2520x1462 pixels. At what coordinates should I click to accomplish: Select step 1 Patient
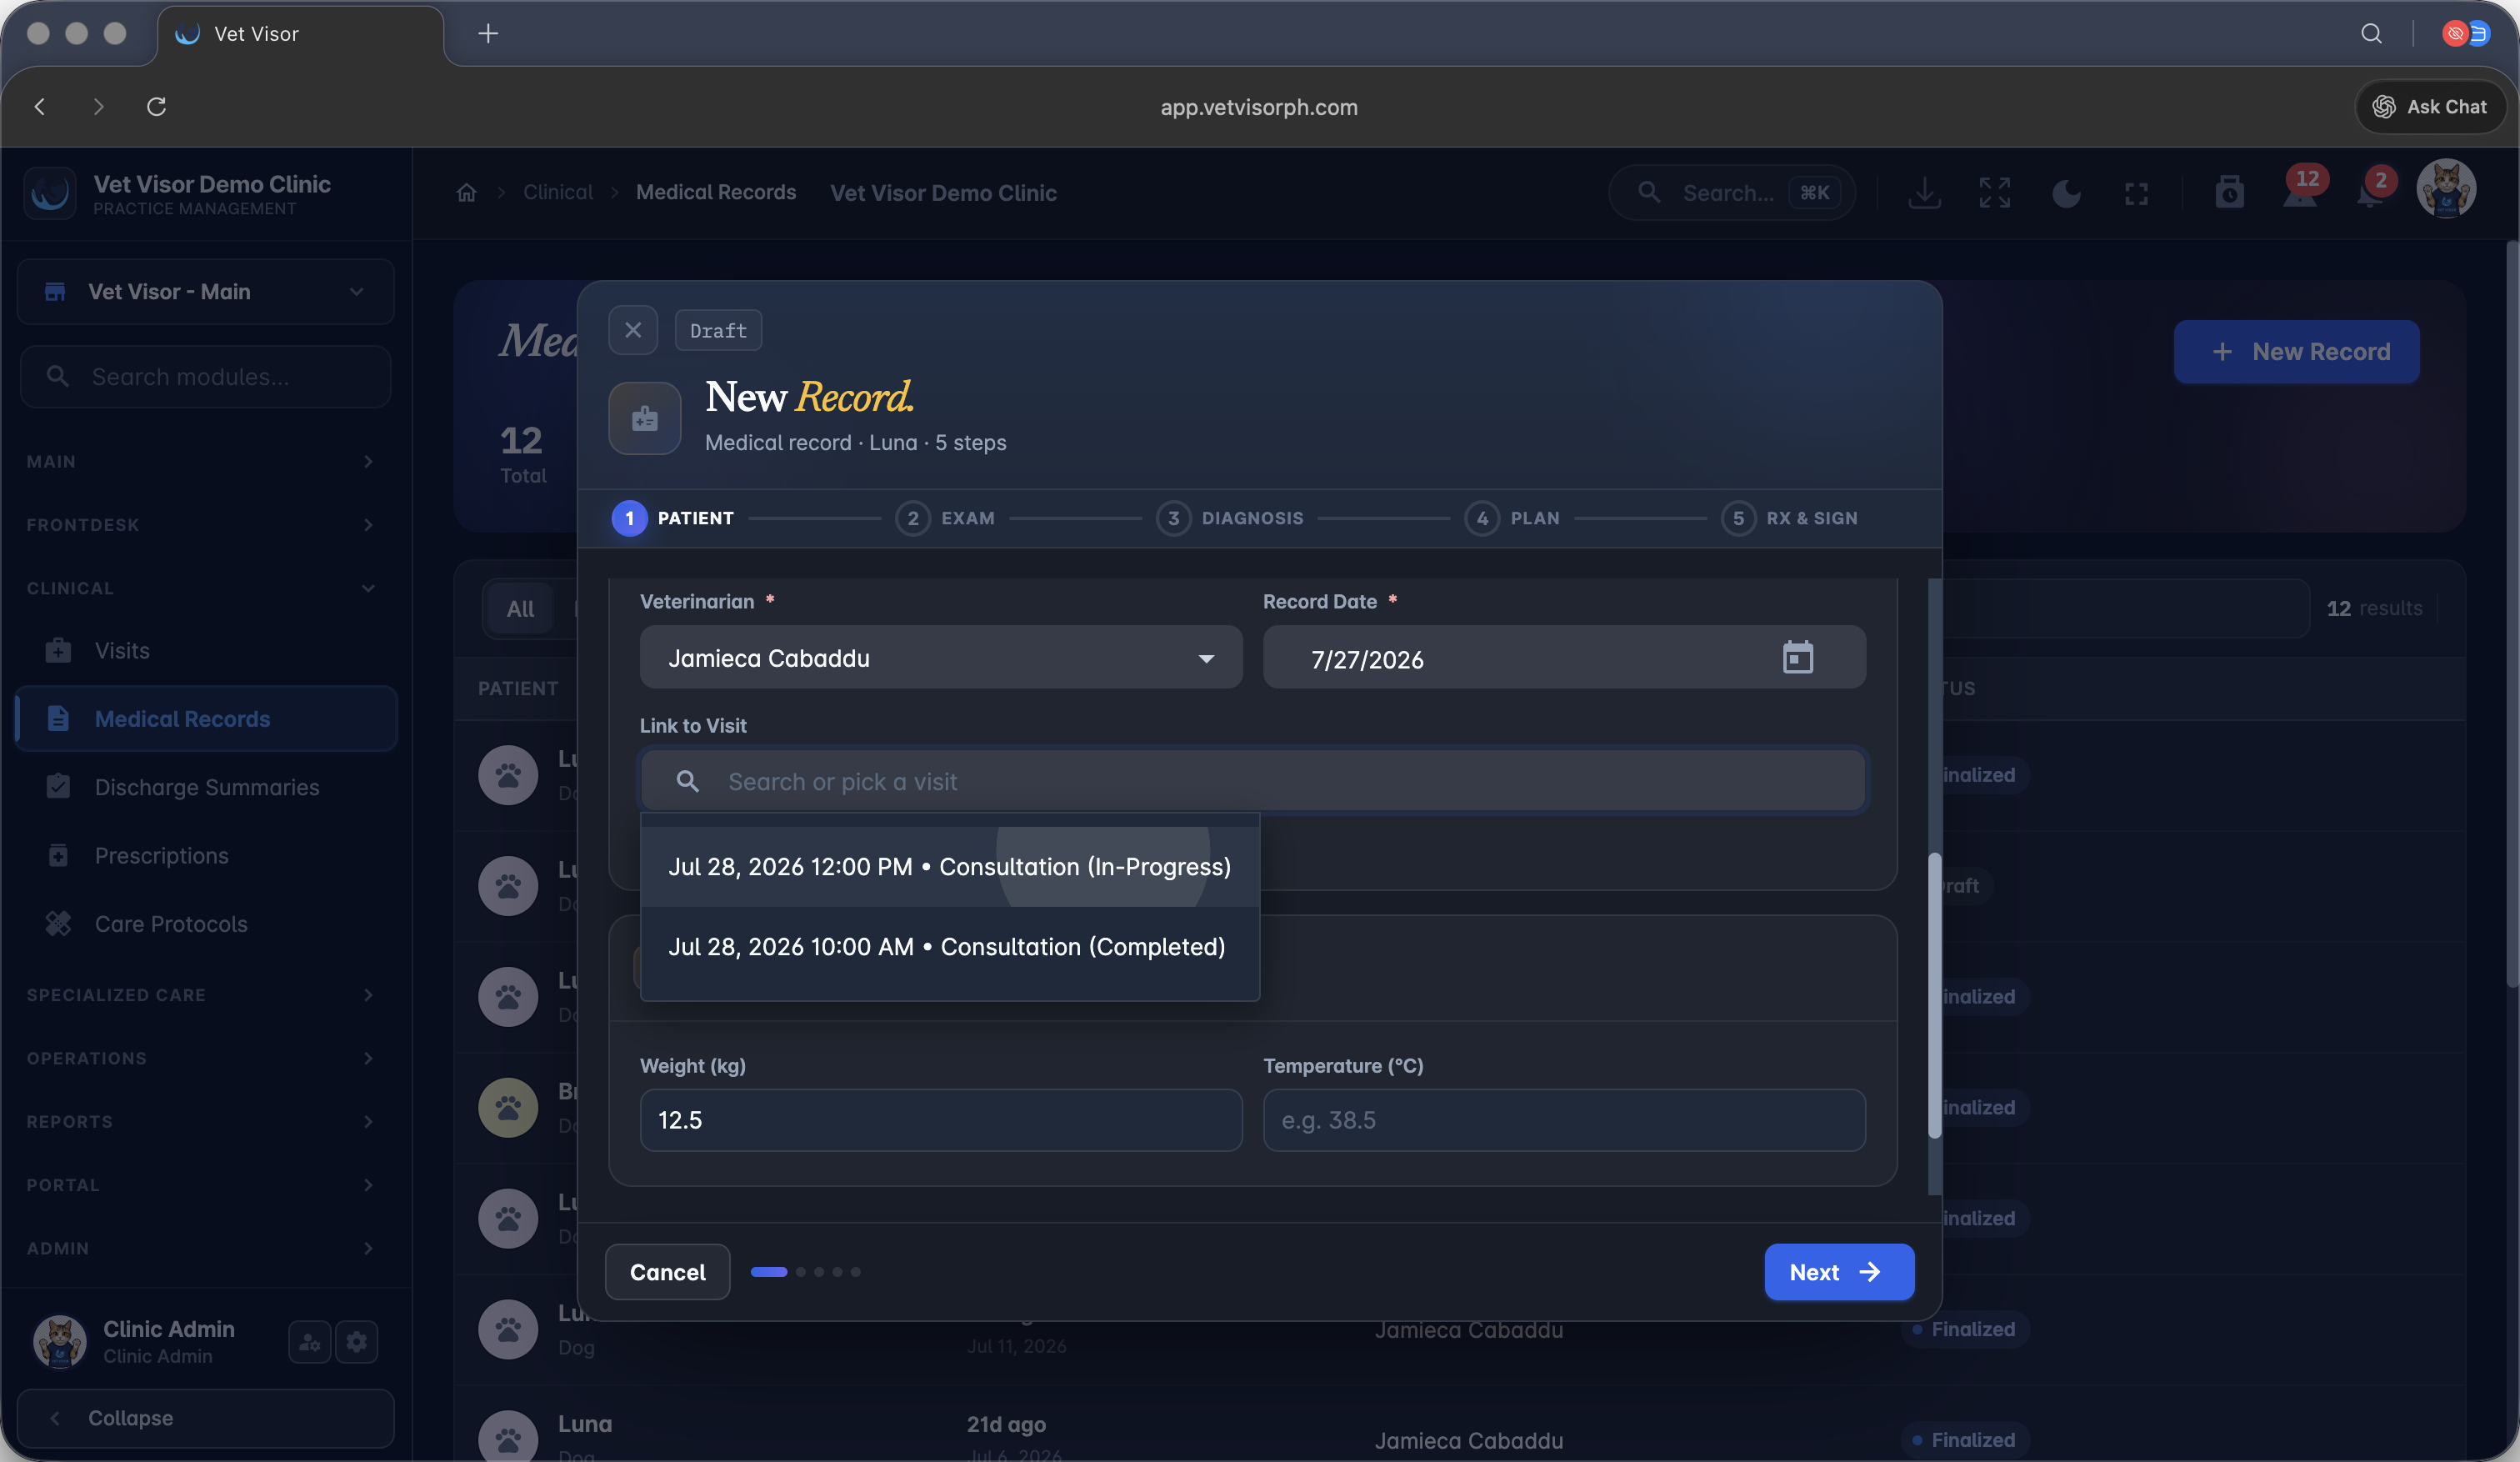click(x=673, y=518)
